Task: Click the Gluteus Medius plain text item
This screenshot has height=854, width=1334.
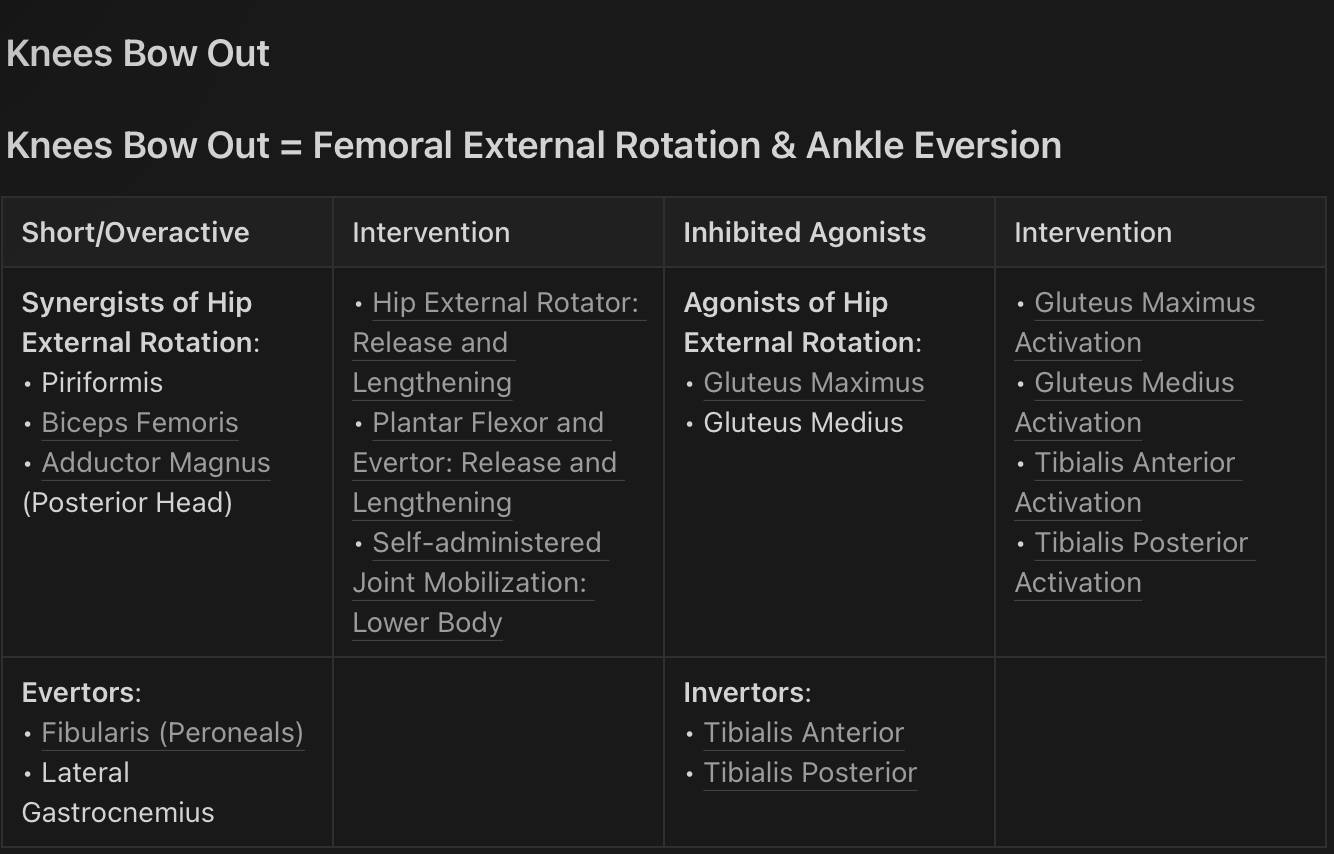Action: (804, 423)
